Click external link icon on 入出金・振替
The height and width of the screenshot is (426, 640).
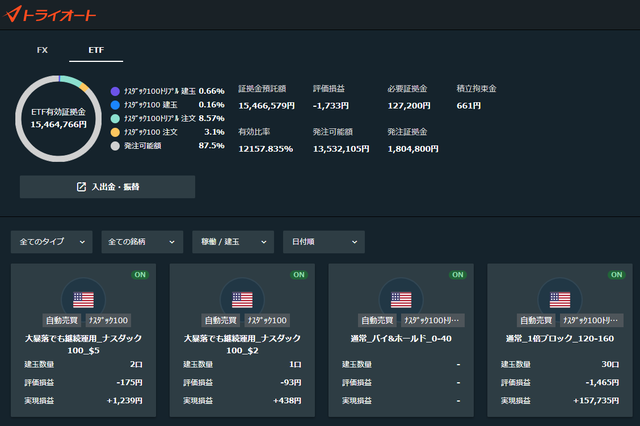coord(81,187)
